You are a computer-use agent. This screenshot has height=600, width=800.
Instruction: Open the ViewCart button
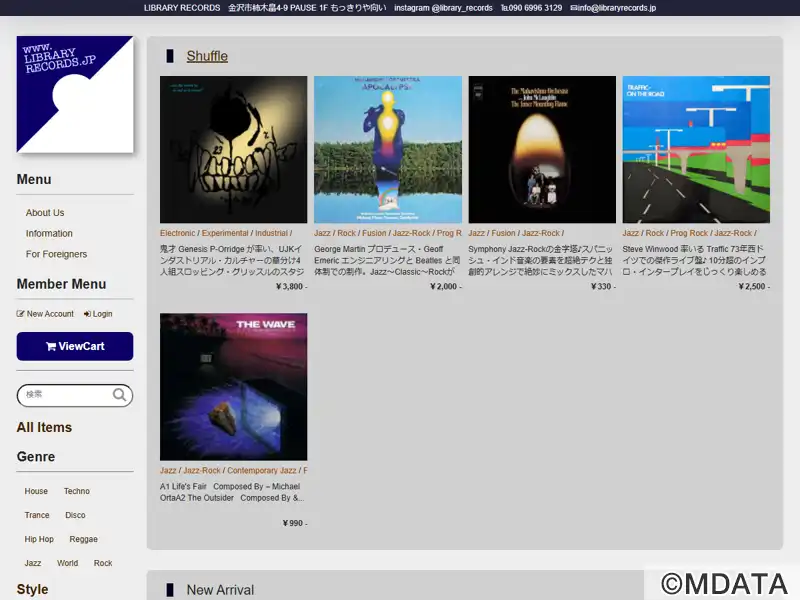(x=75, y=346)
